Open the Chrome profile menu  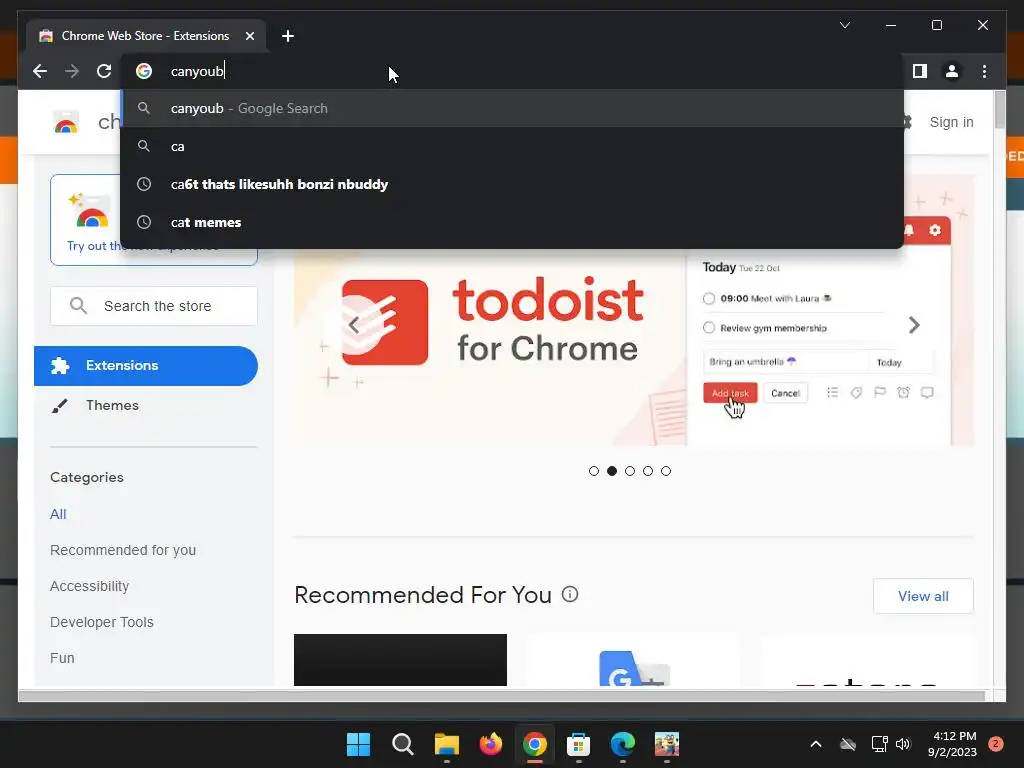pos(952,71)
